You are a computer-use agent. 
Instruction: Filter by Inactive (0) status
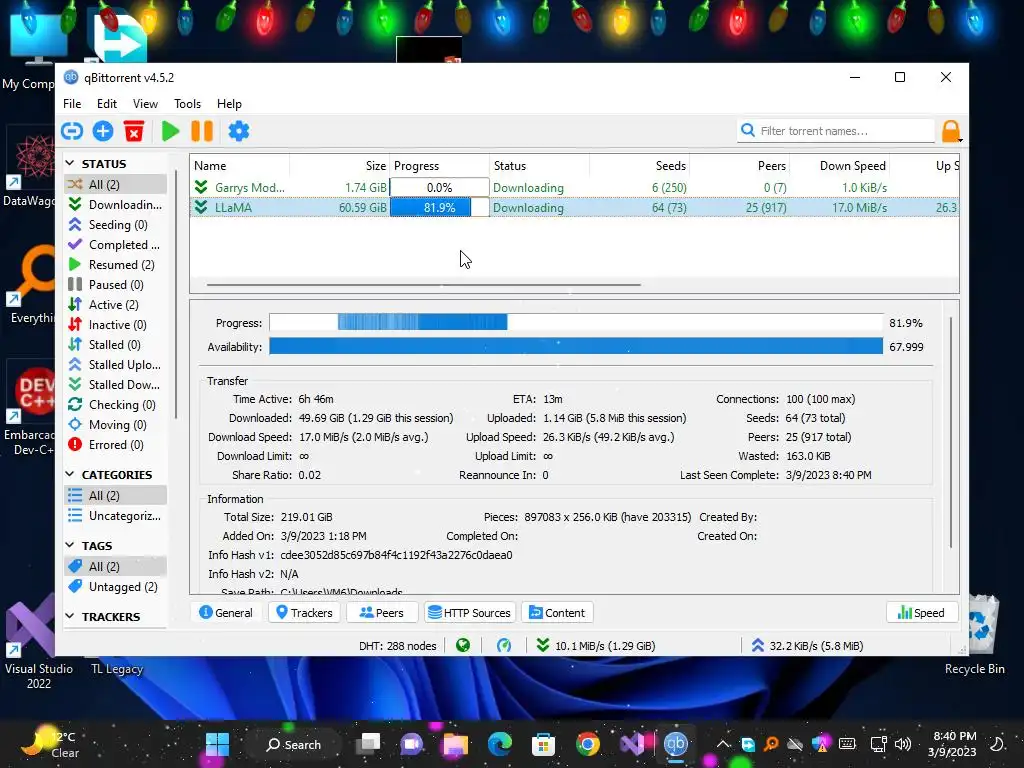(116, 325)
